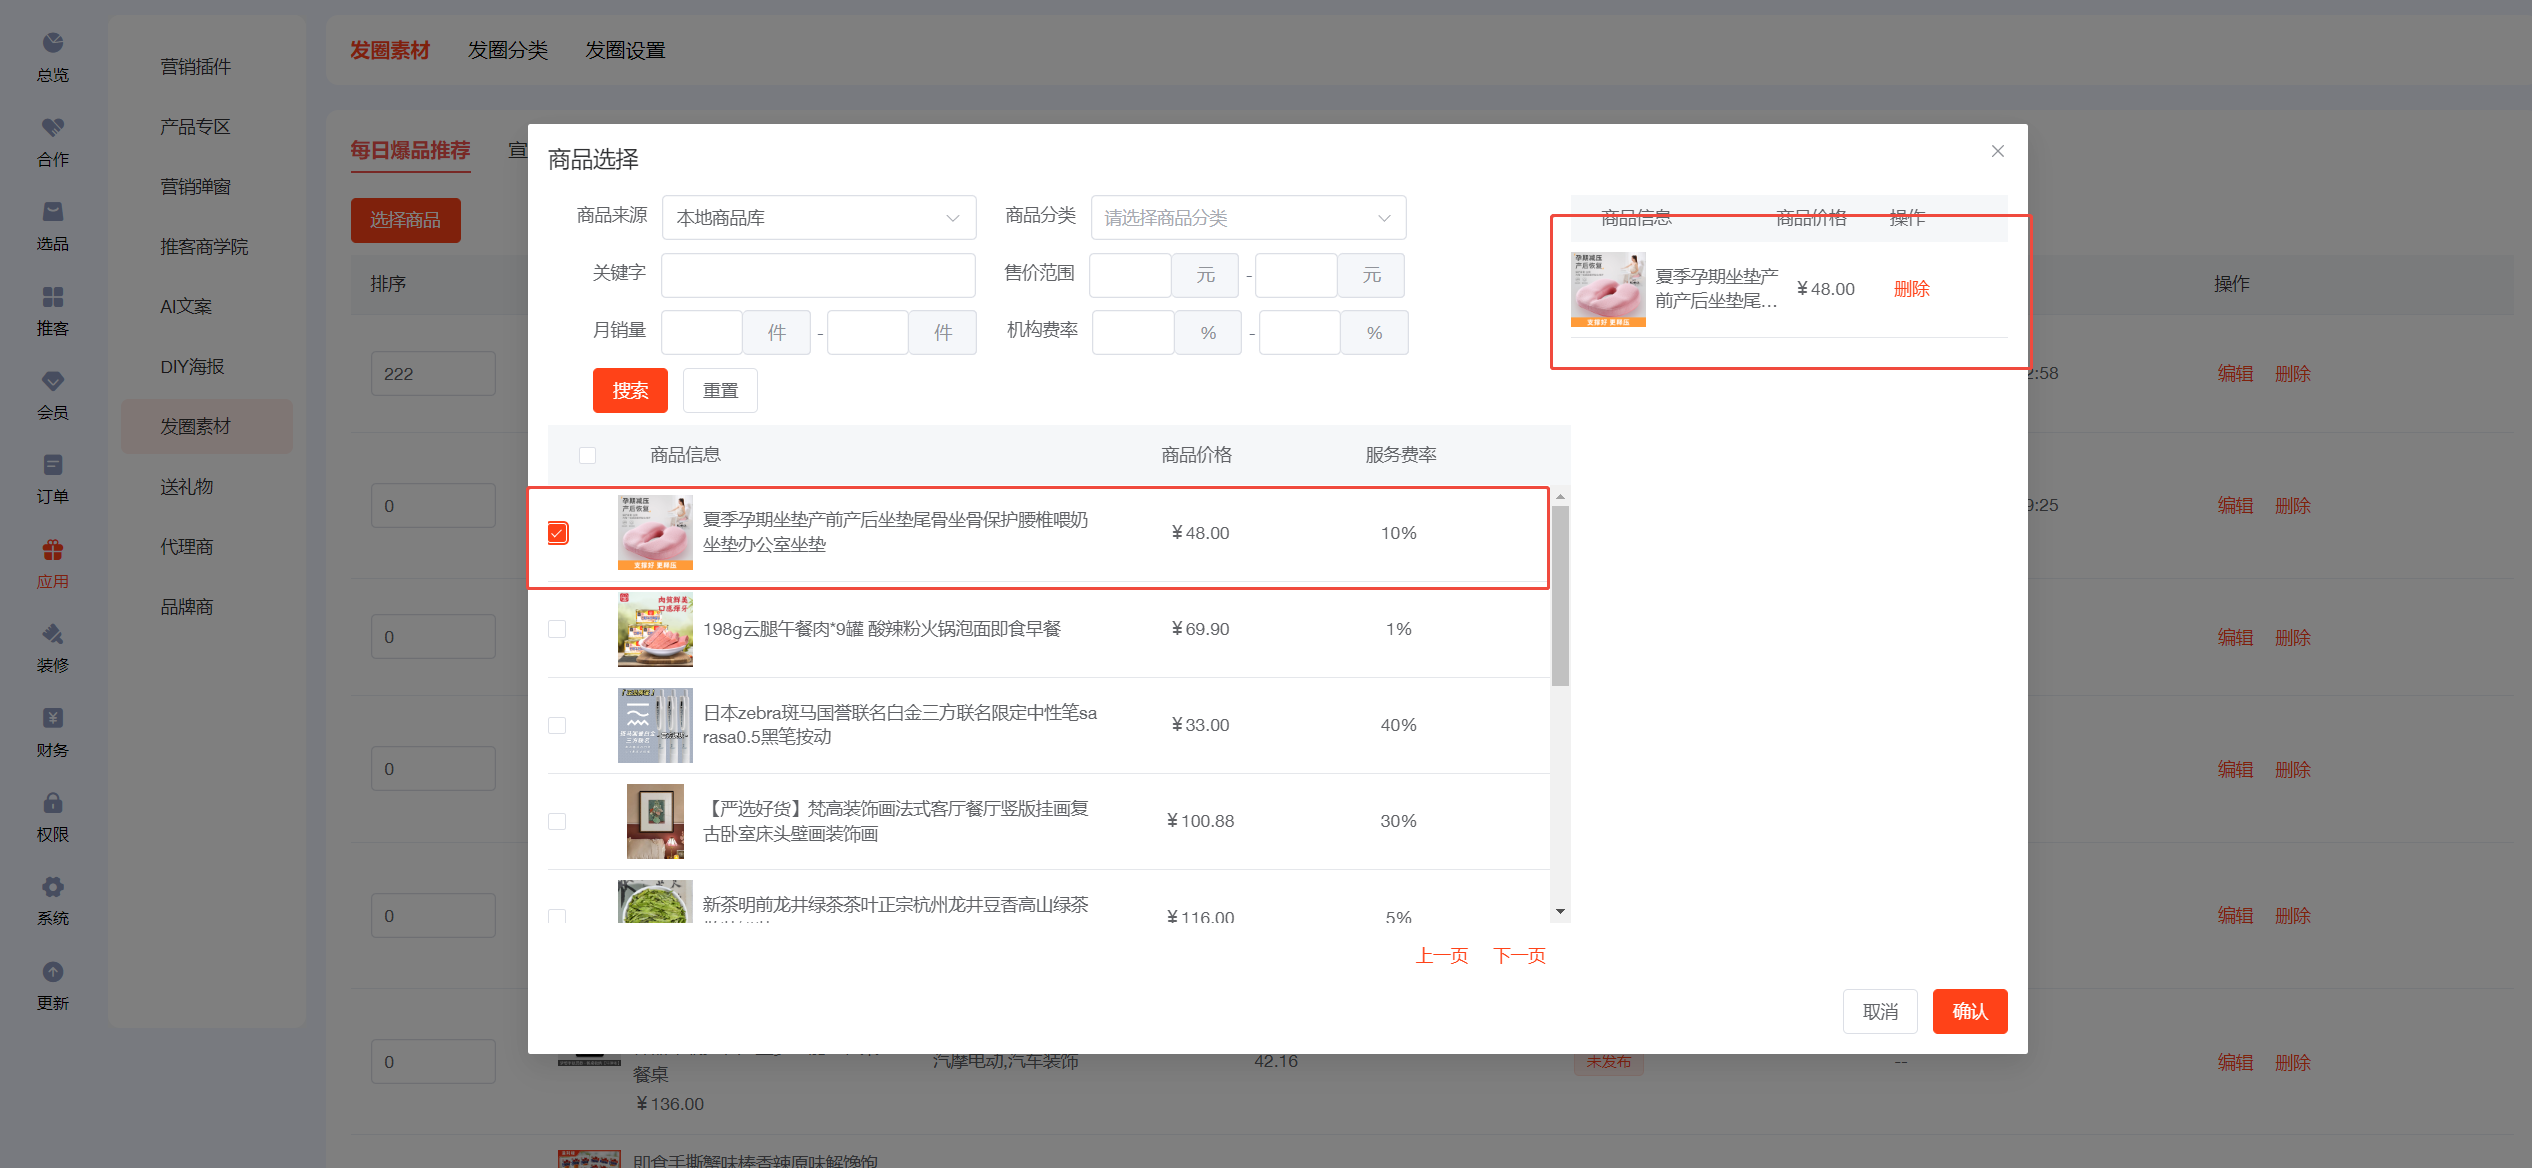Click the 装修 decoration icon
This screenshot has height=1168, width=2532.
coord(53,634)
